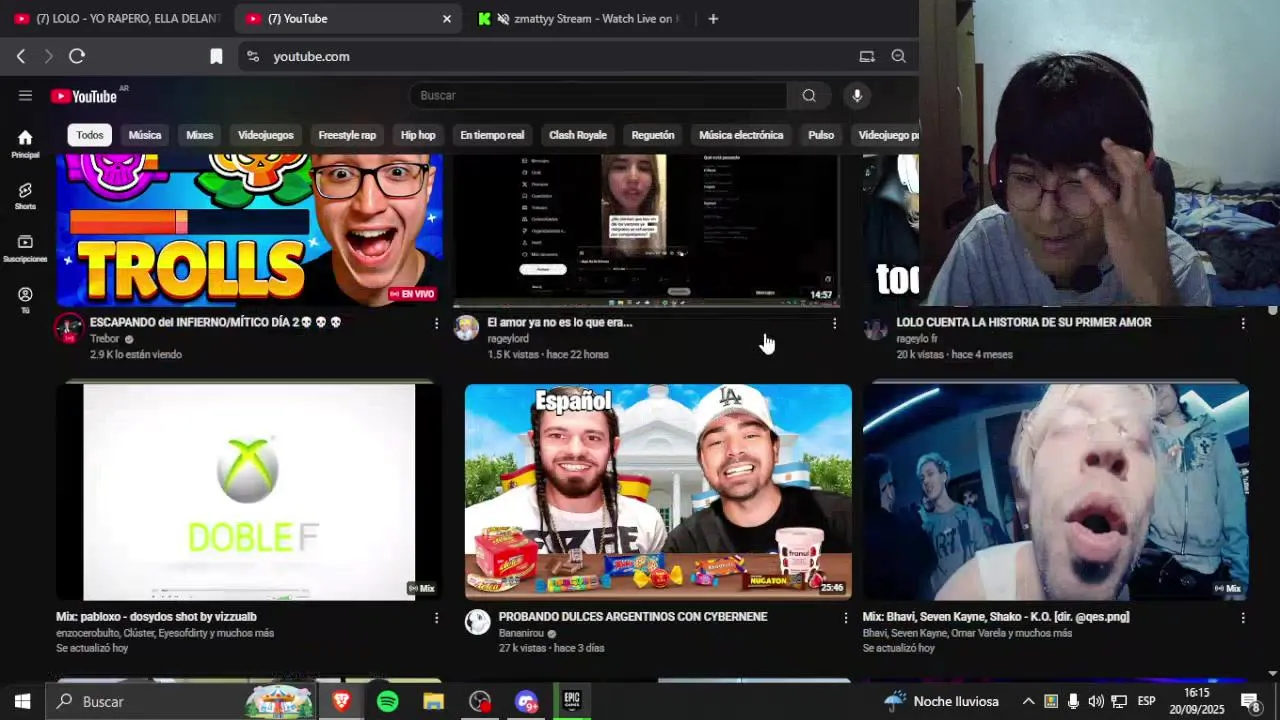Open the Bhavi K.O. mix thumbnail
Viewport: 1280px width, 720px height.
1056,490
